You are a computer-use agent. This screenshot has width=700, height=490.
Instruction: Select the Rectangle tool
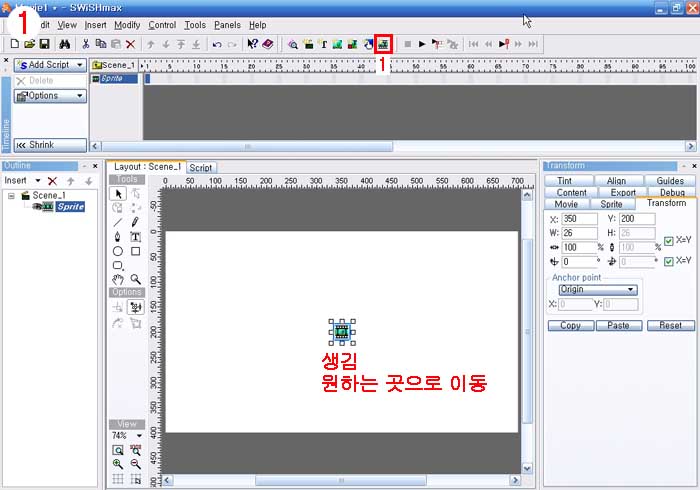click(135, 251)
